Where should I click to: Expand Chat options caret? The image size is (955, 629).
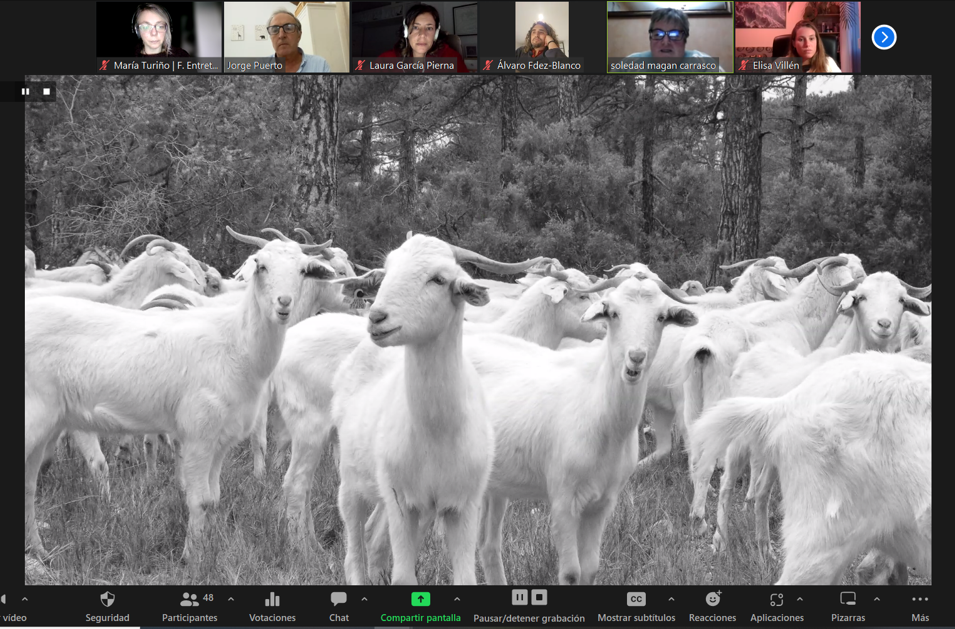point(364,600)
